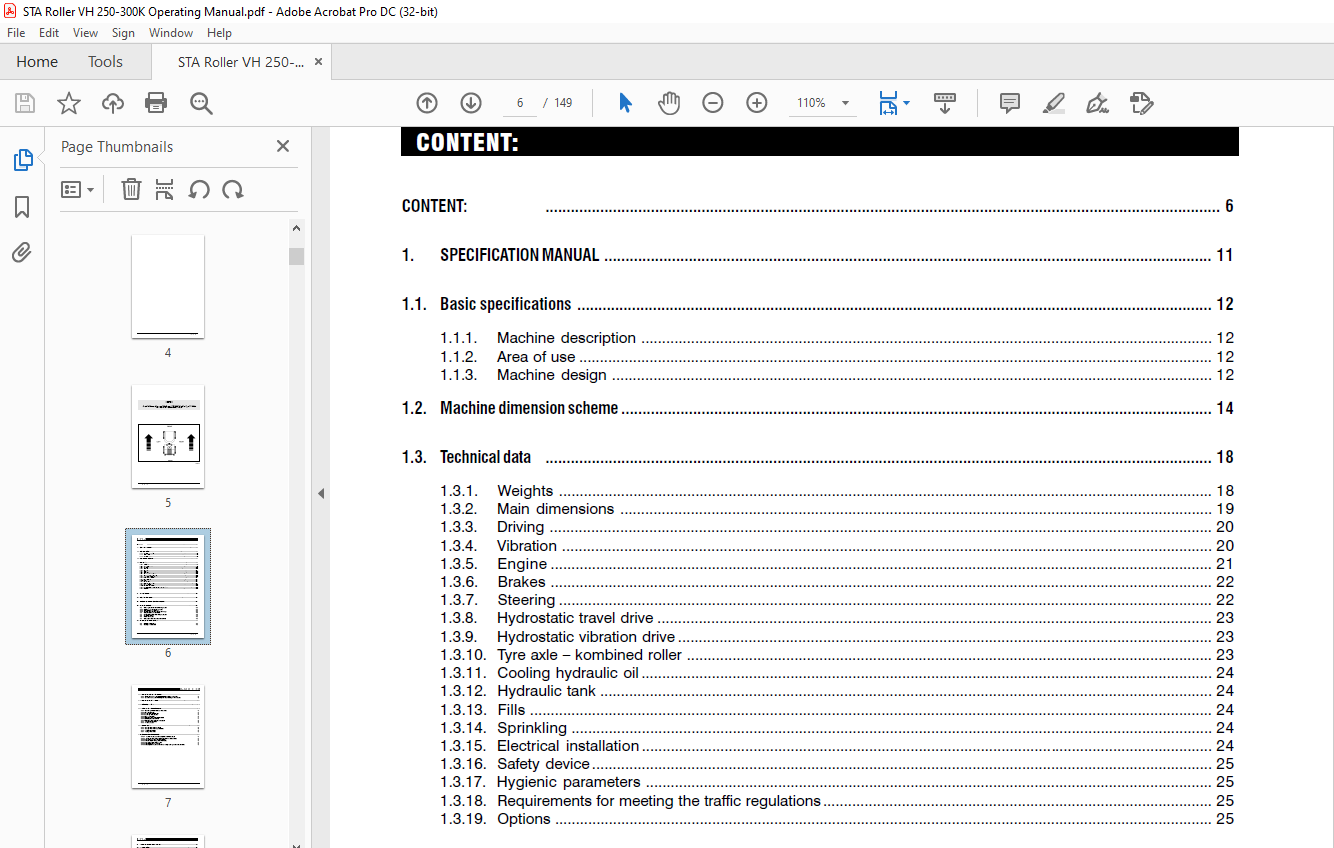This screenshot has width=1334, height=848.
Task: Rotate page clockwise
Action: (233, 189)
